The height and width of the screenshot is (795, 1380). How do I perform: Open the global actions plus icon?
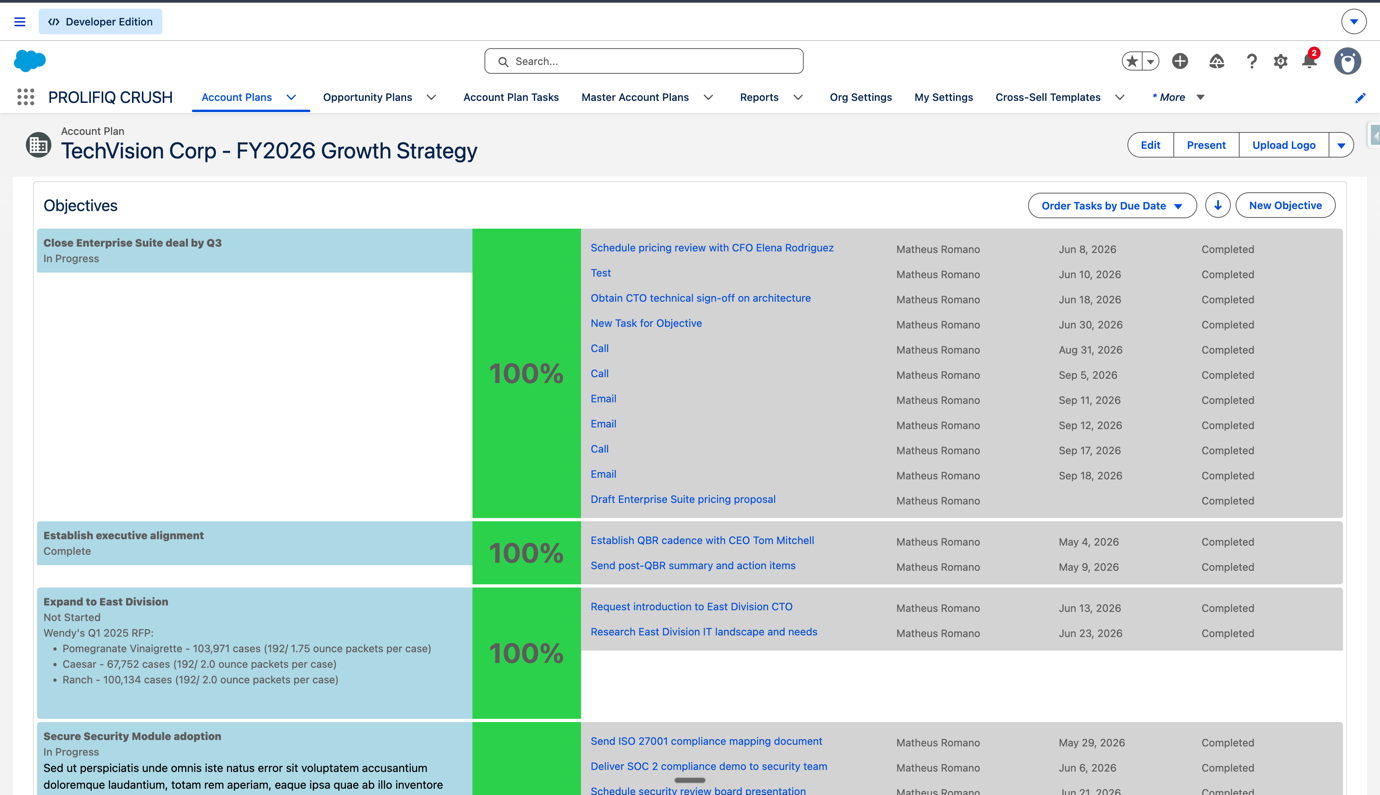[1180, 61]
